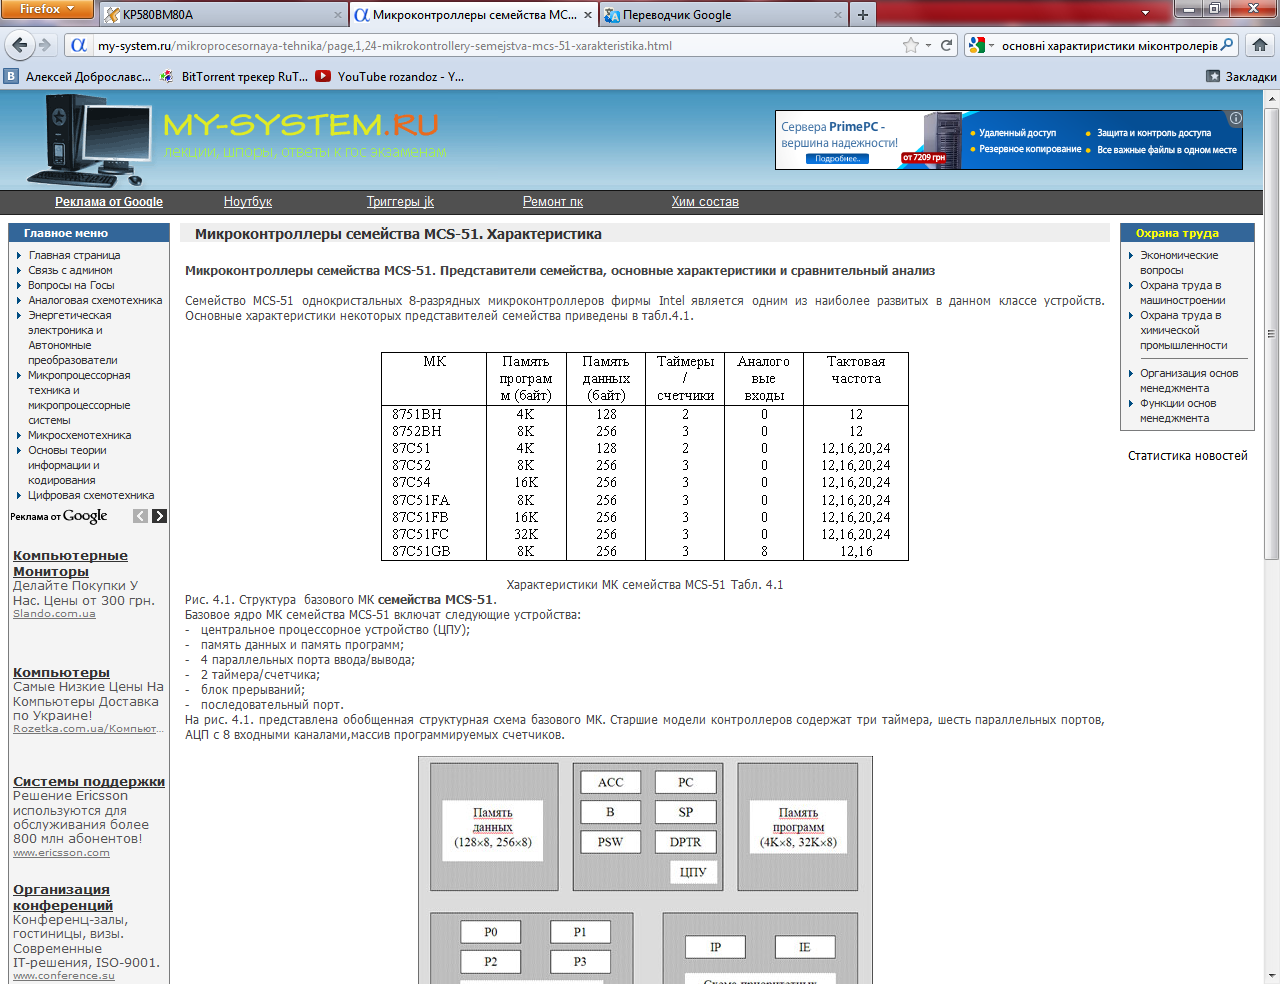Open the Rozetka.com.ua ad URL
Screen dimensions: 1280x984
[86, 729]
